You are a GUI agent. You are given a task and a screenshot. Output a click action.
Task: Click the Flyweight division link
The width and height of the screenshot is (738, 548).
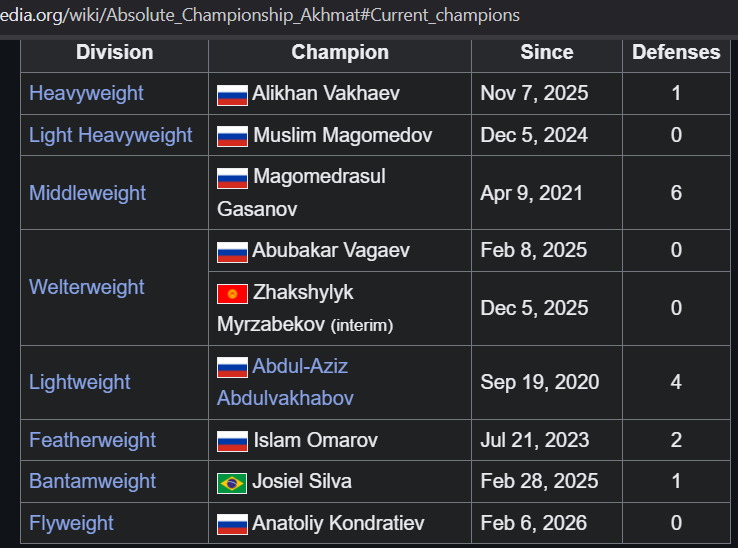click(71, 523)
